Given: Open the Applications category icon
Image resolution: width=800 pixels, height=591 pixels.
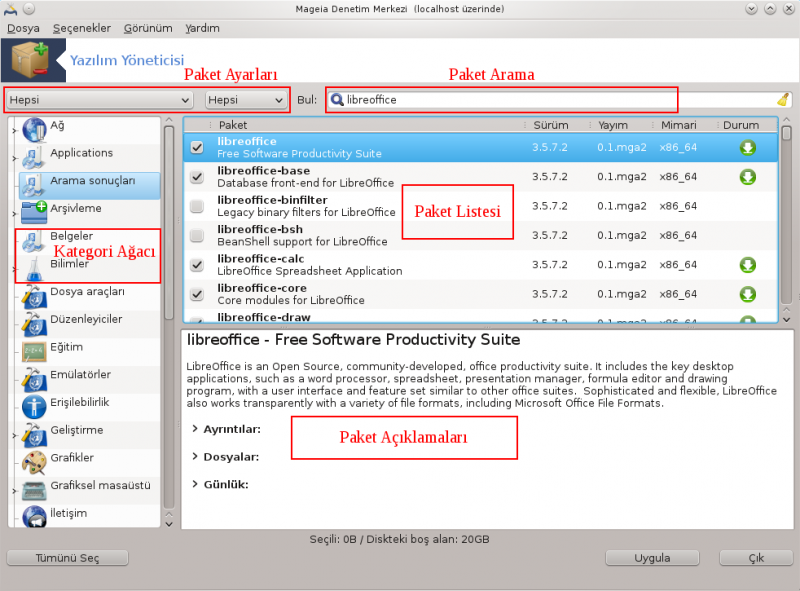Looking at the screenshot, I should (x=34, y=158).
